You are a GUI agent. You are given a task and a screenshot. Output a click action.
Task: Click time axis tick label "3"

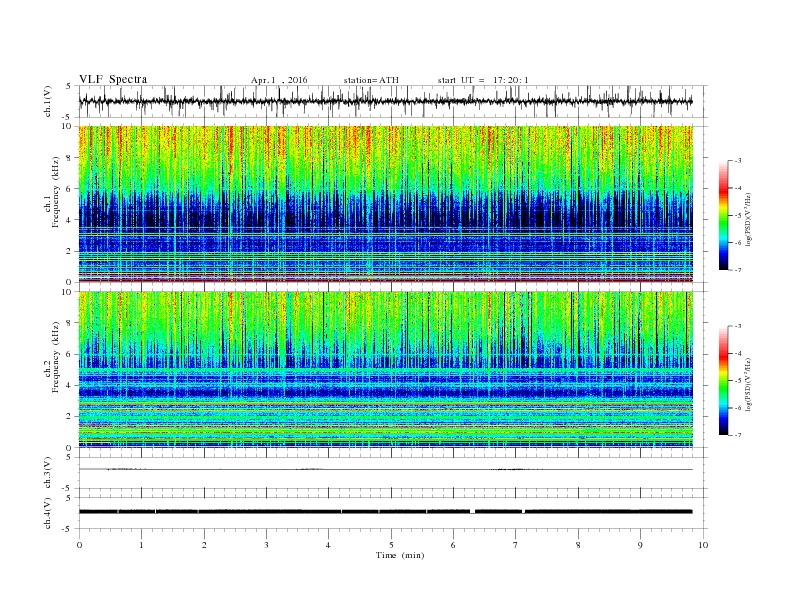point(266,545)
